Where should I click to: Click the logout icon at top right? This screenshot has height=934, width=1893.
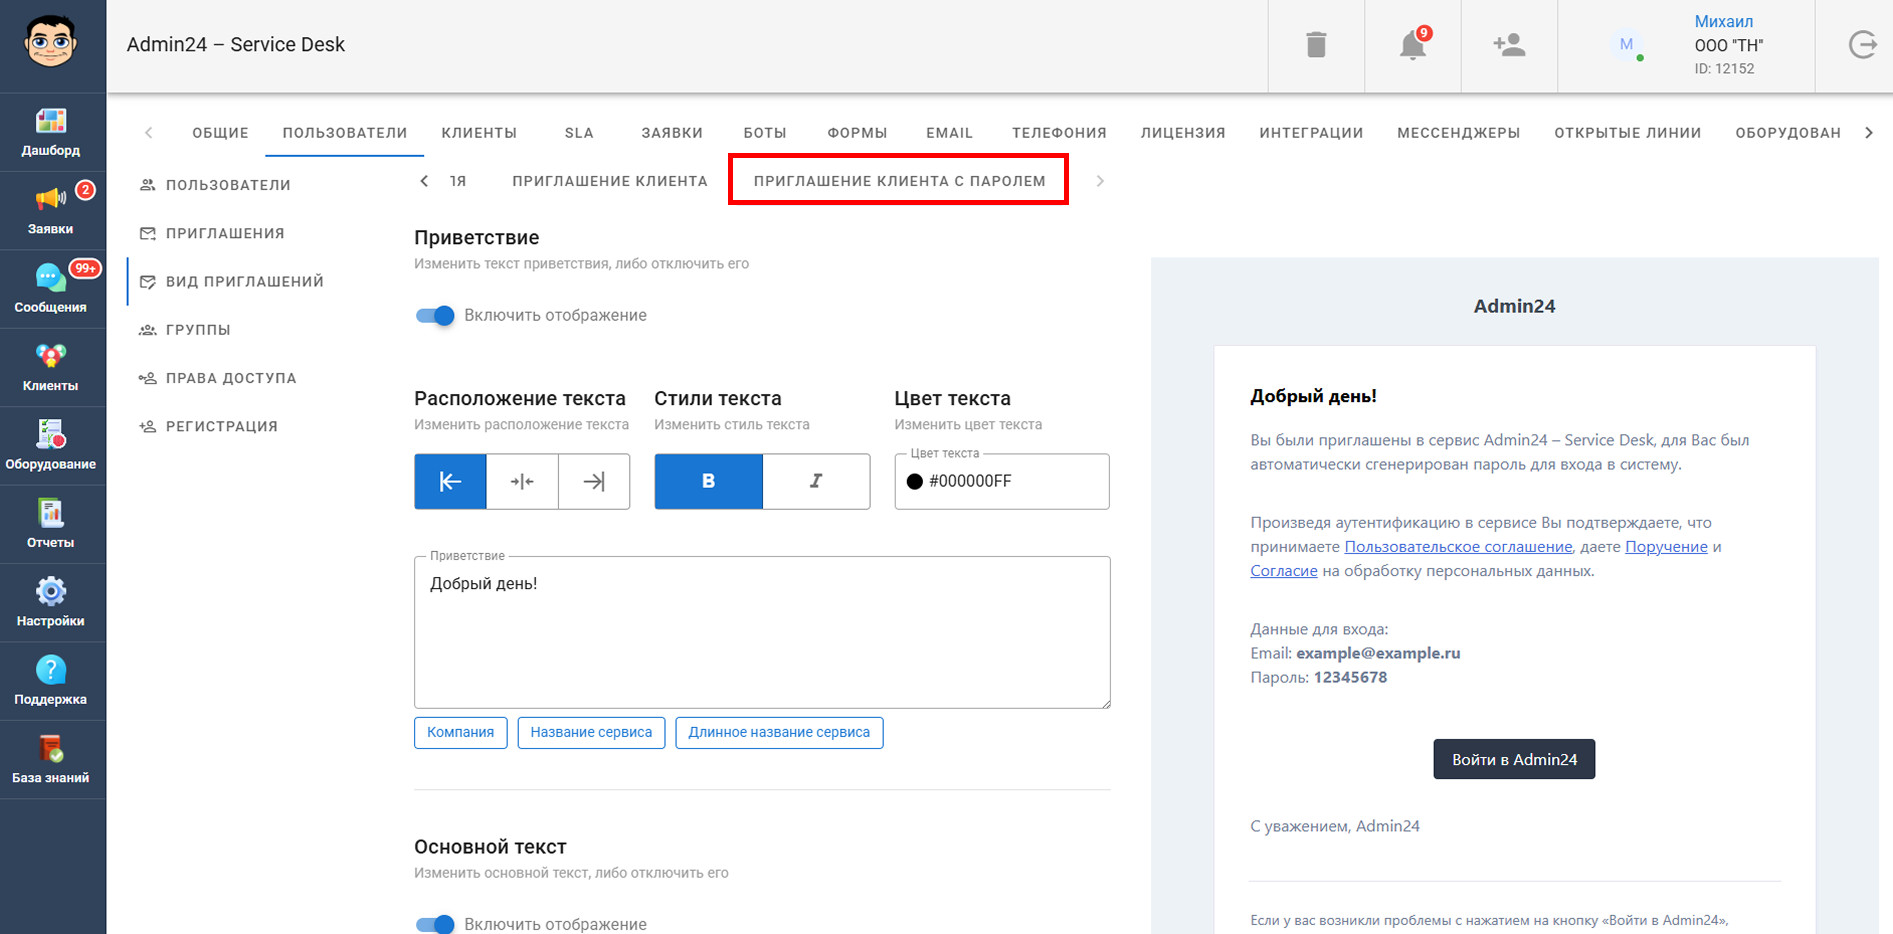(1862, 45)
